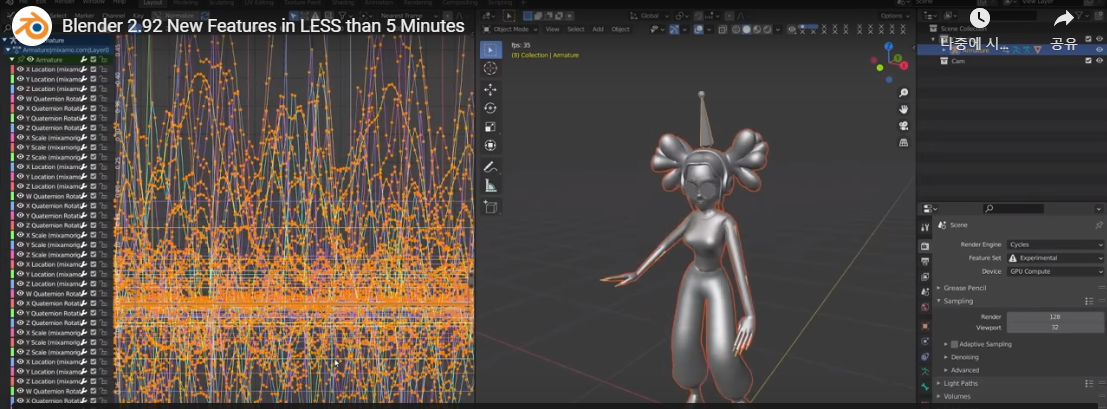This screenshot has width=1107, height=409.
Task: Toggle X-ray in the viewport header
Action: (723, 29)
